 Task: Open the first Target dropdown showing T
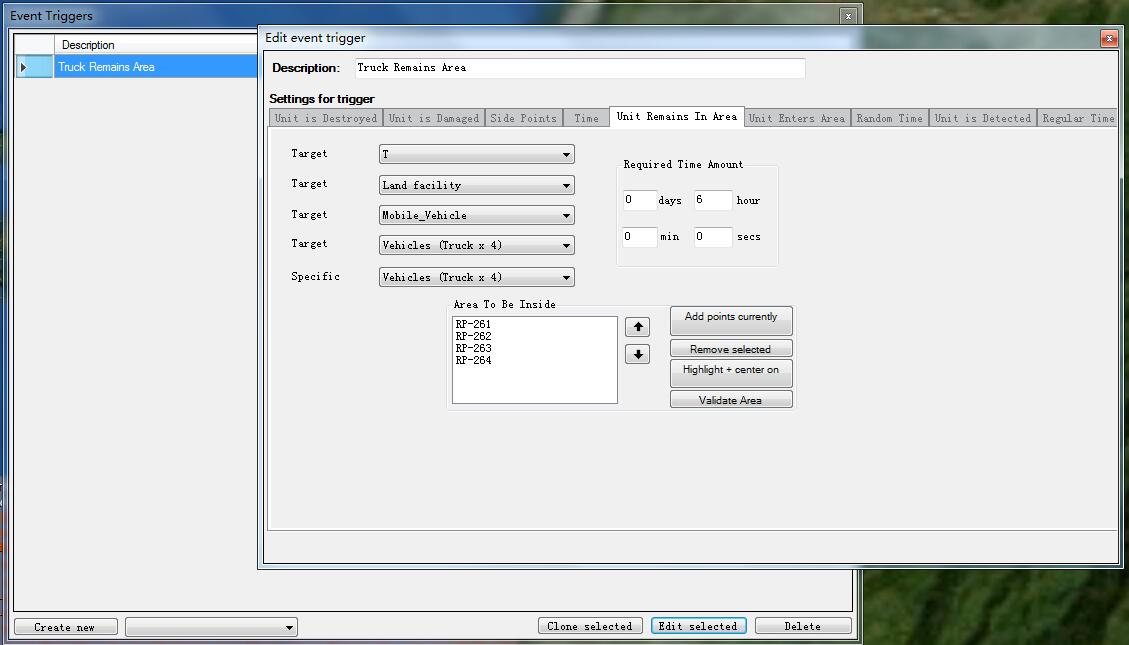point(477,154)
